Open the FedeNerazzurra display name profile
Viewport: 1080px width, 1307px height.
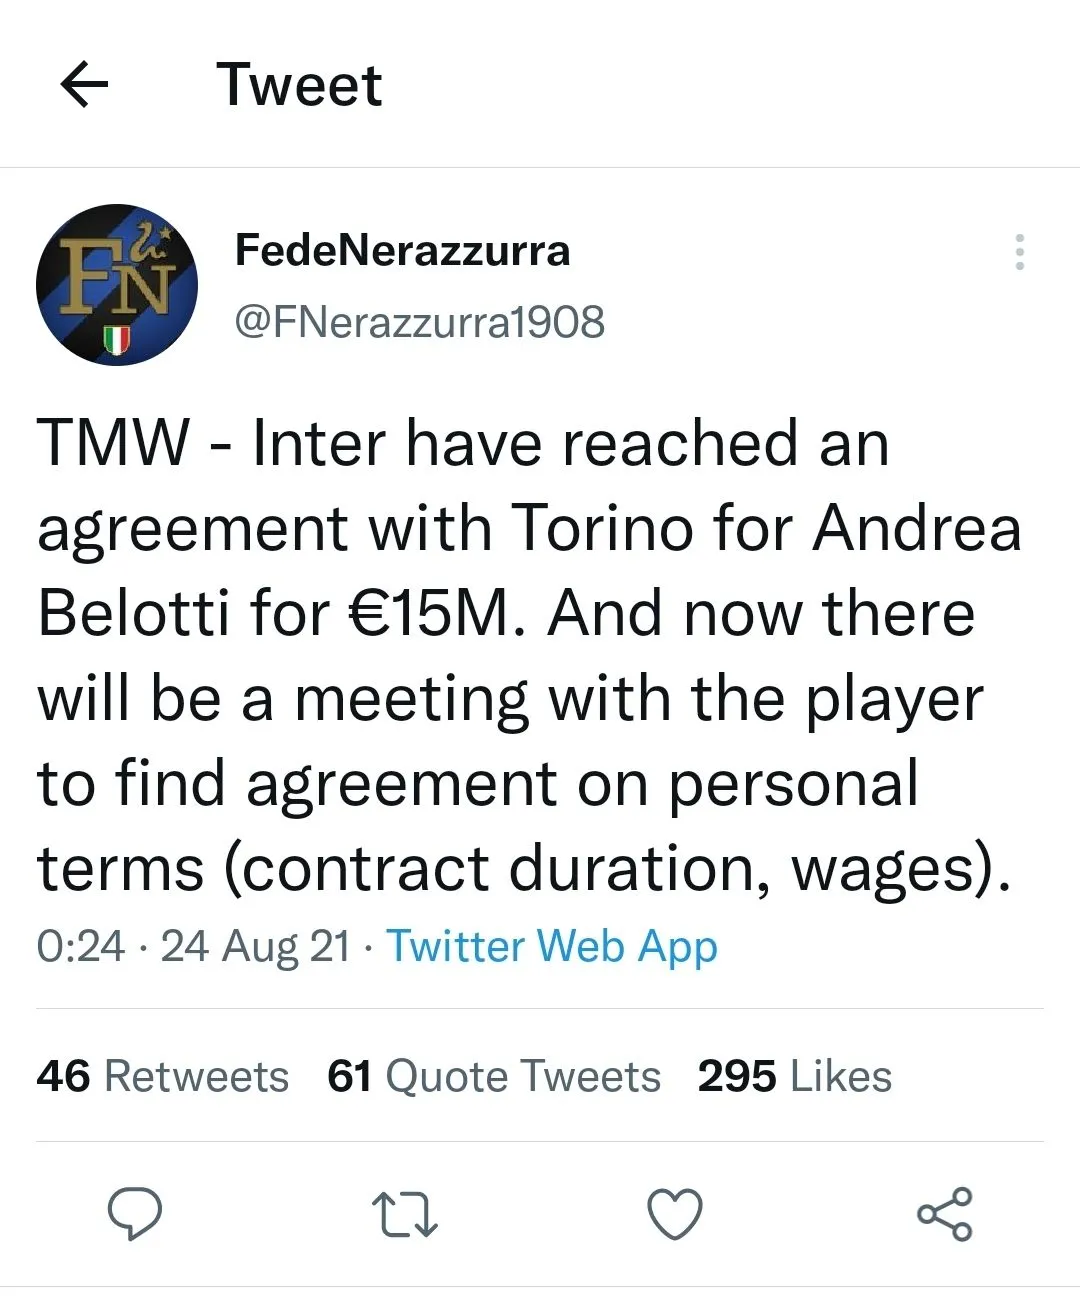(x=402, y=250)
